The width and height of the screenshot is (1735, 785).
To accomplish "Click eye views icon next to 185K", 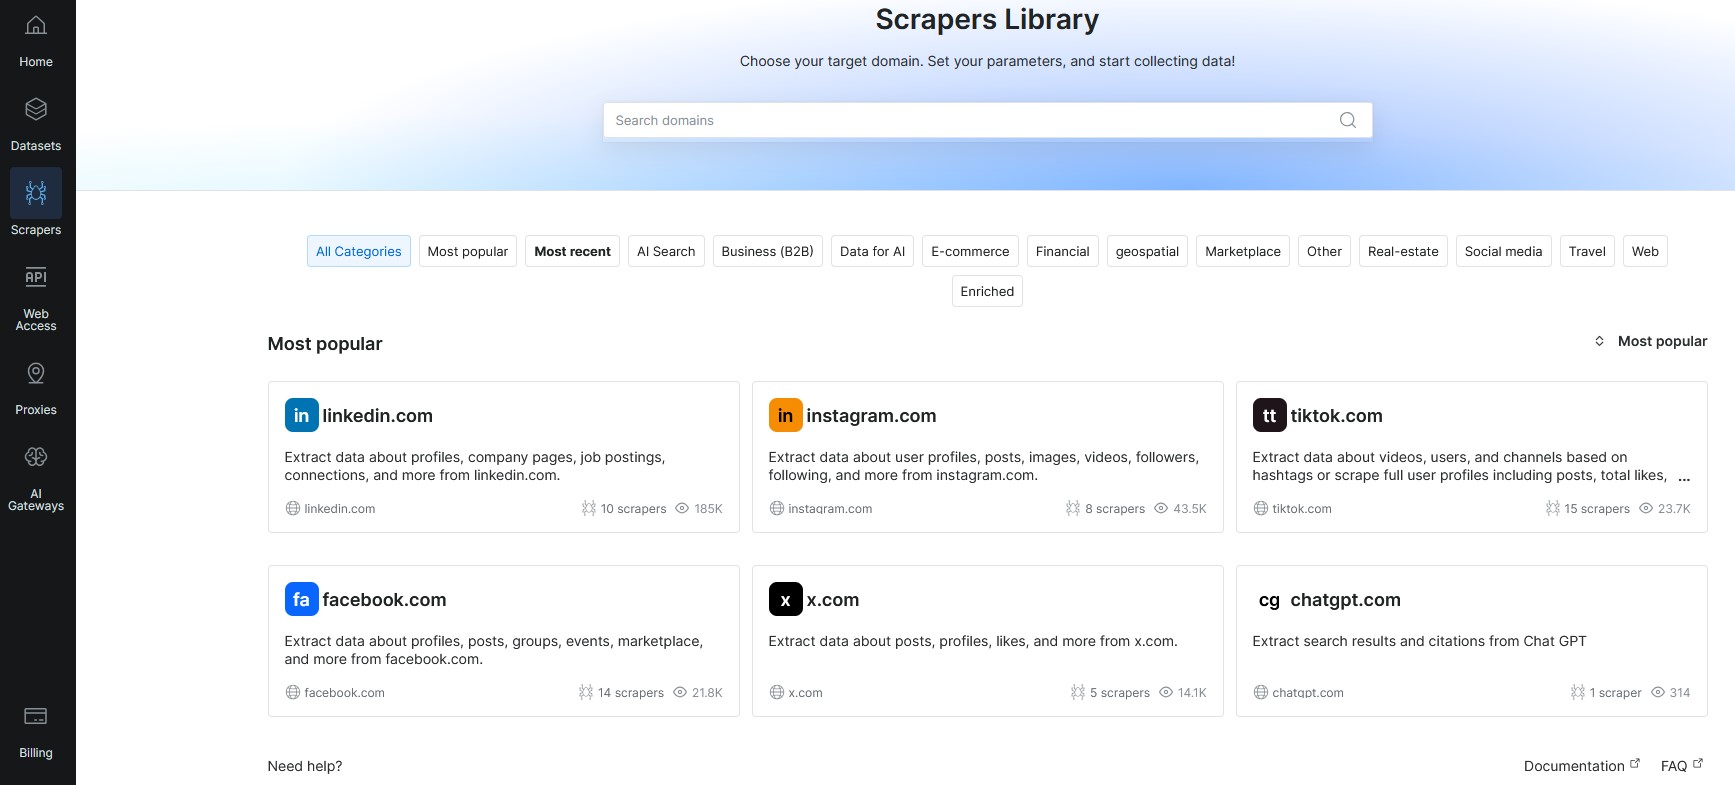I will pos(682,508).
